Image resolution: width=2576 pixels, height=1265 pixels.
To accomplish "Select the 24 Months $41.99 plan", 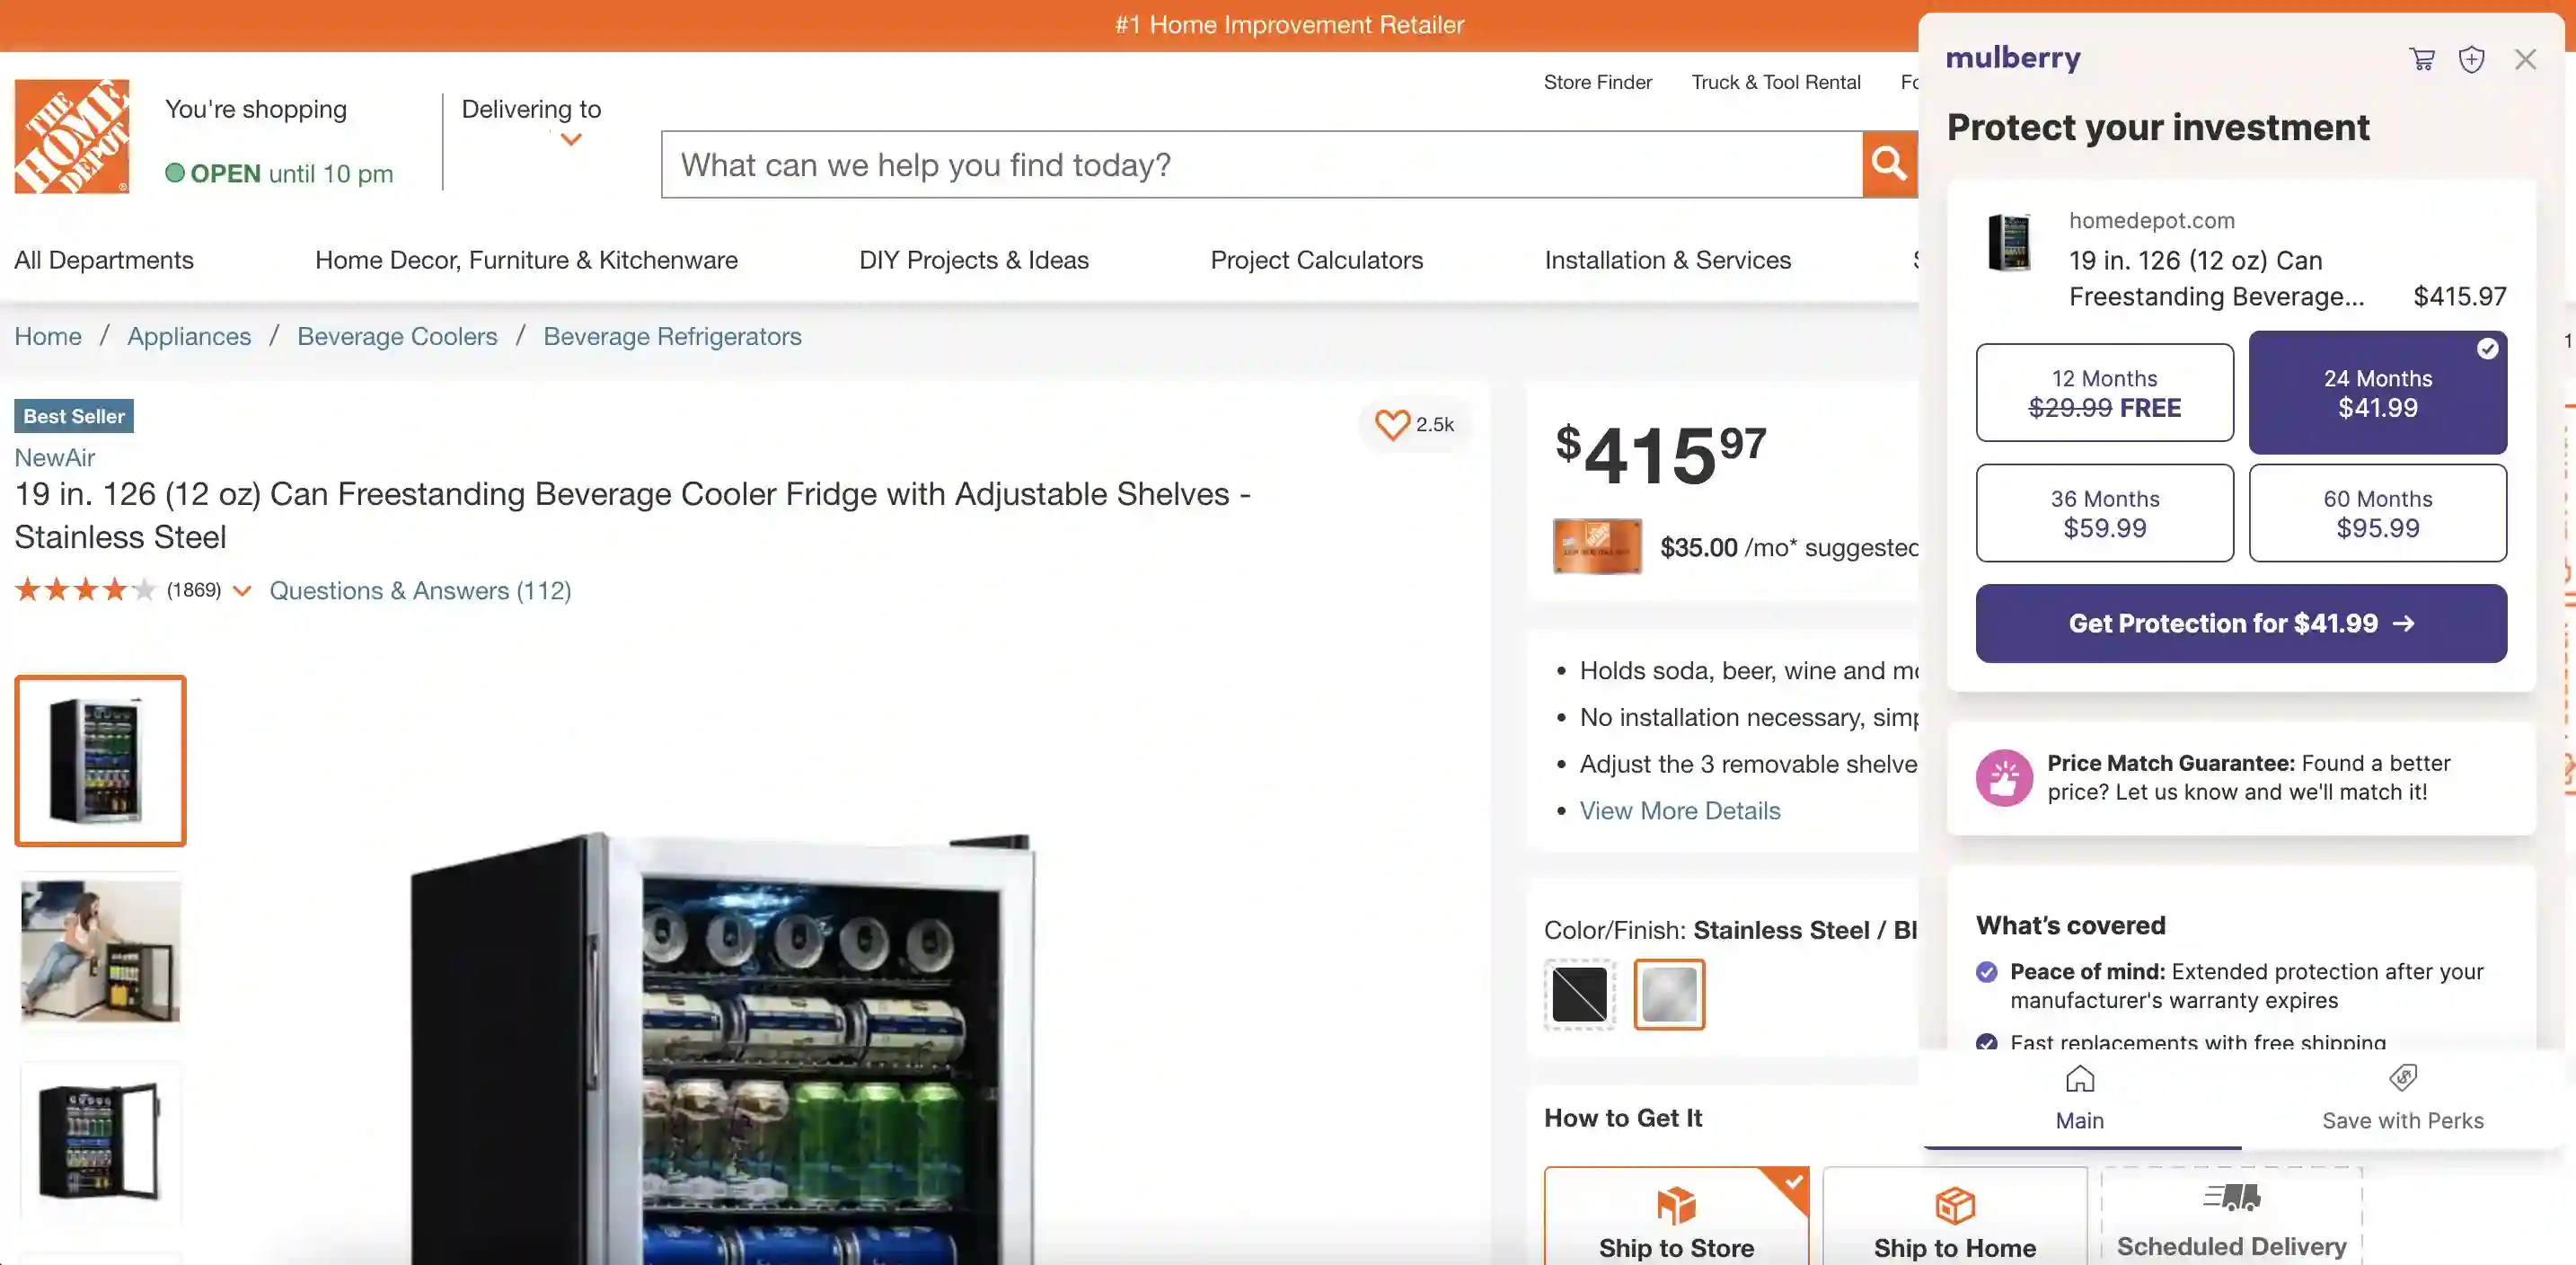I will pyautogui.click(x=2378, y=392).
